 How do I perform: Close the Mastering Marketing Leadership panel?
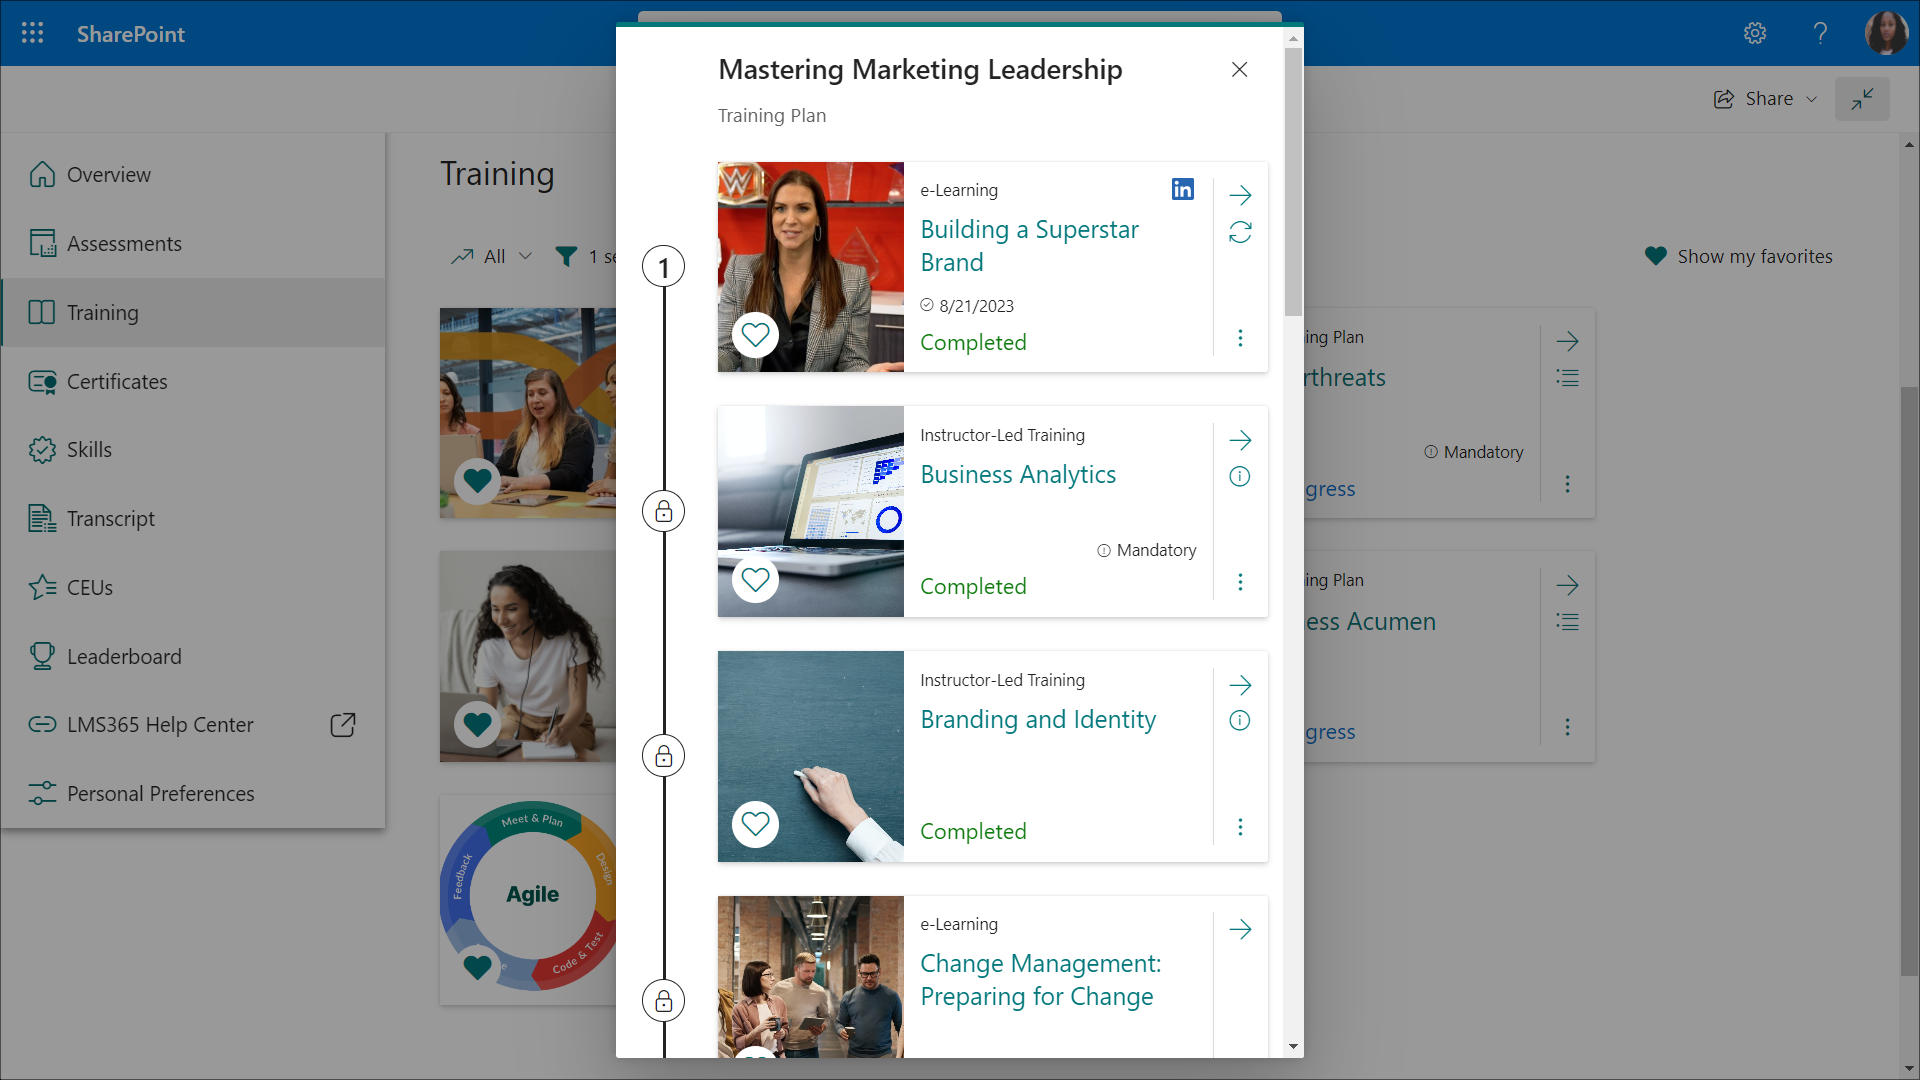coord(1239,69)
